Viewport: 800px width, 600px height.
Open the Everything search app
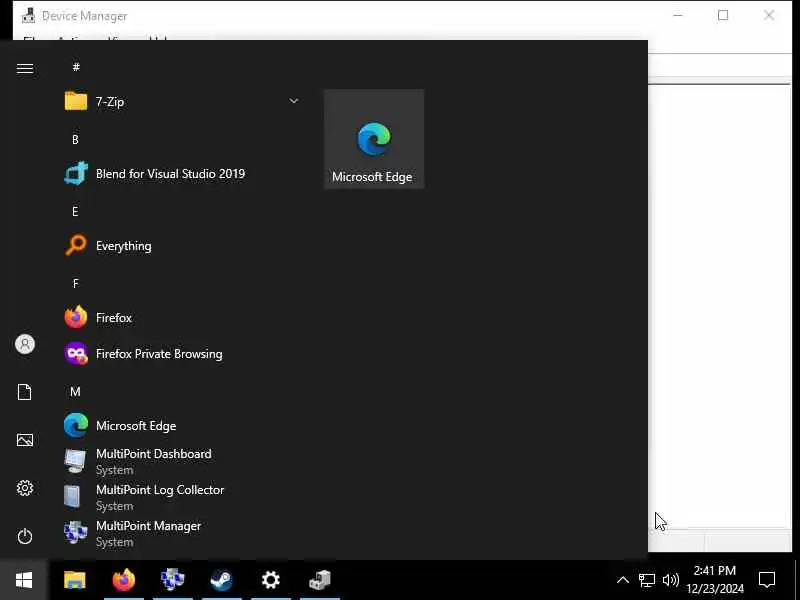pyautogui.click(x=181, y=246)
